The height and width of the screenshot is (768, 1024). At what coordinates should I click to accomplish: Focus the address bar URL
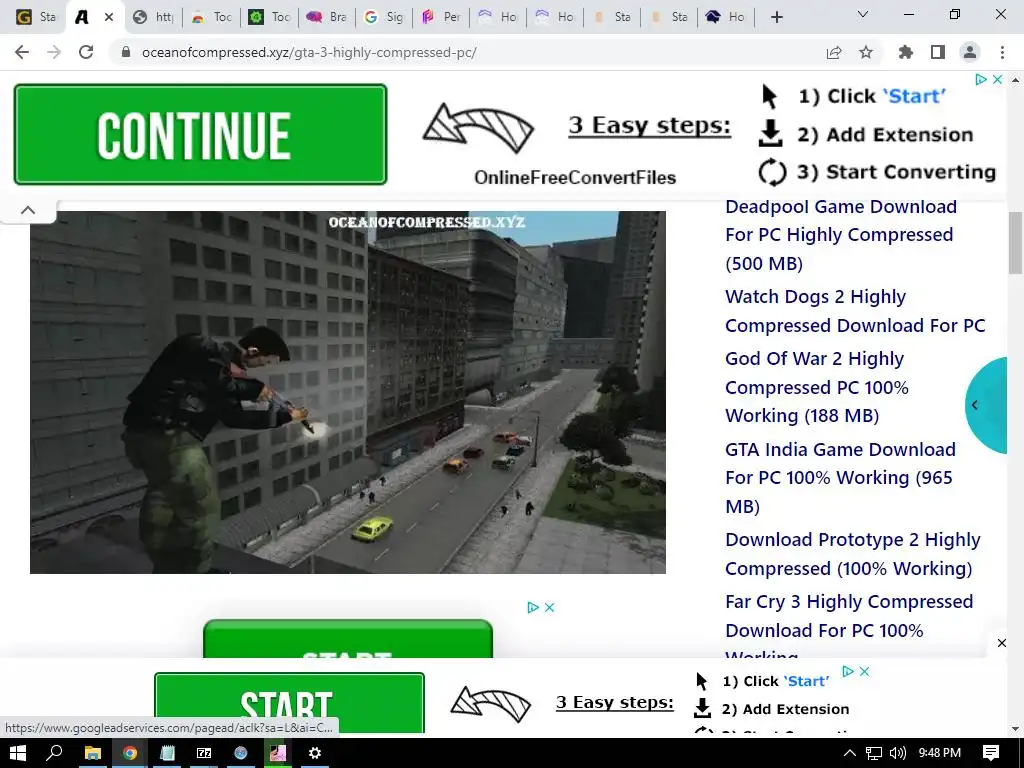click(x=309, y=52)
